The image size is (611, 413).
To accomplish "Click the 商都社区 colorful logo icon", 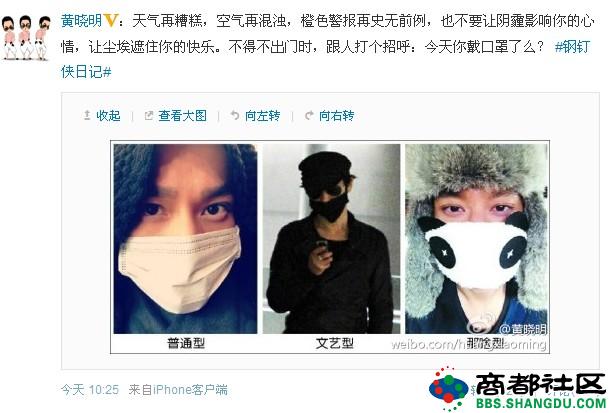I will point(448,389).
